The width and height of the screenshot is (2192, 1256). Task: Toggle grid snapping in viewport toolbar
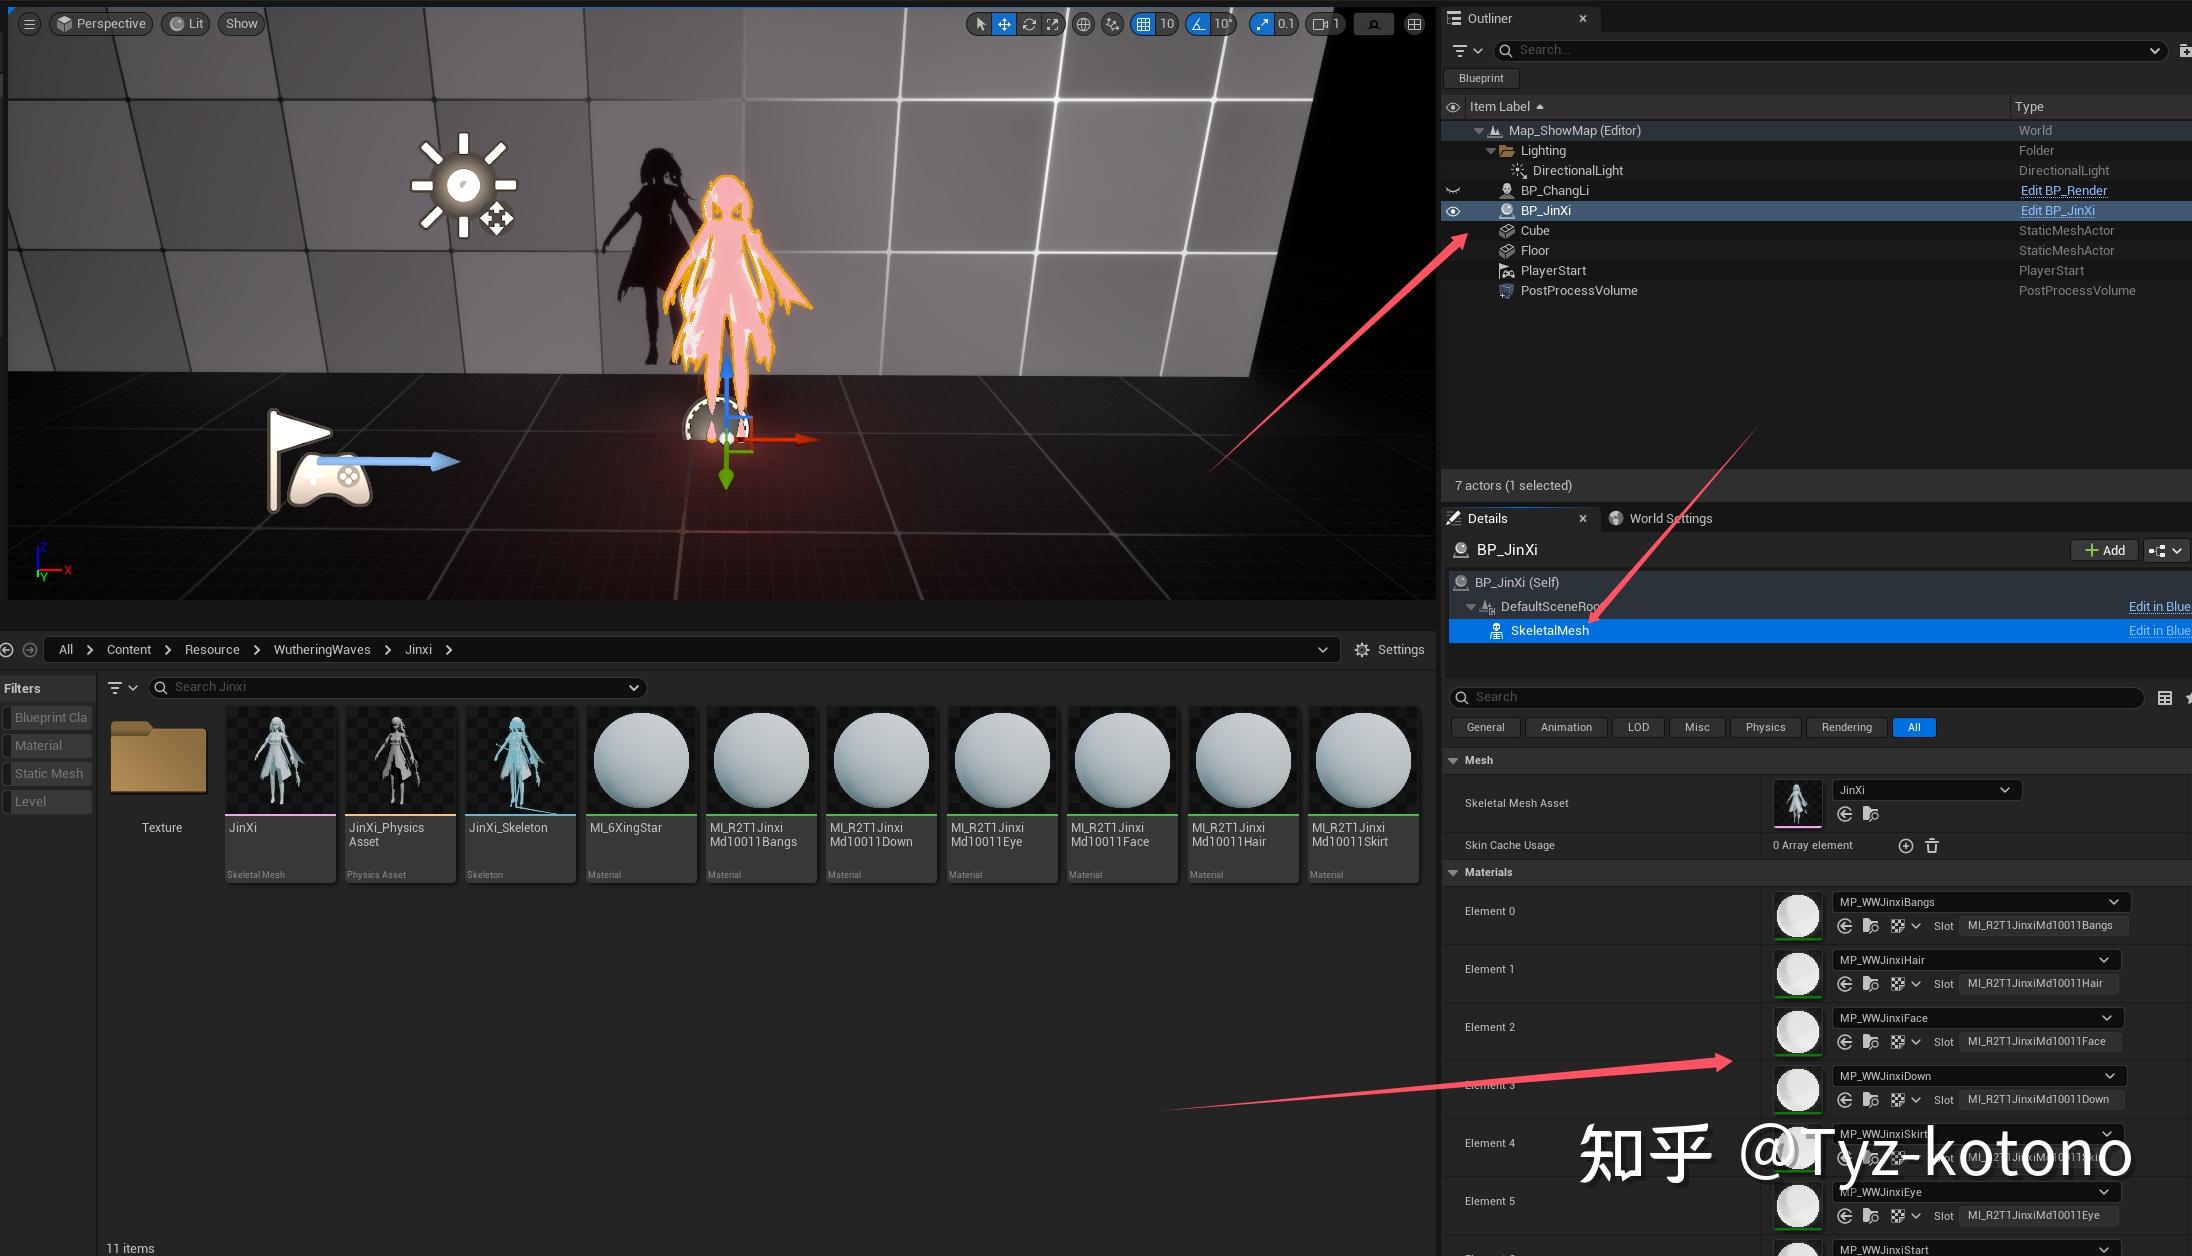tap(1143, 23)
